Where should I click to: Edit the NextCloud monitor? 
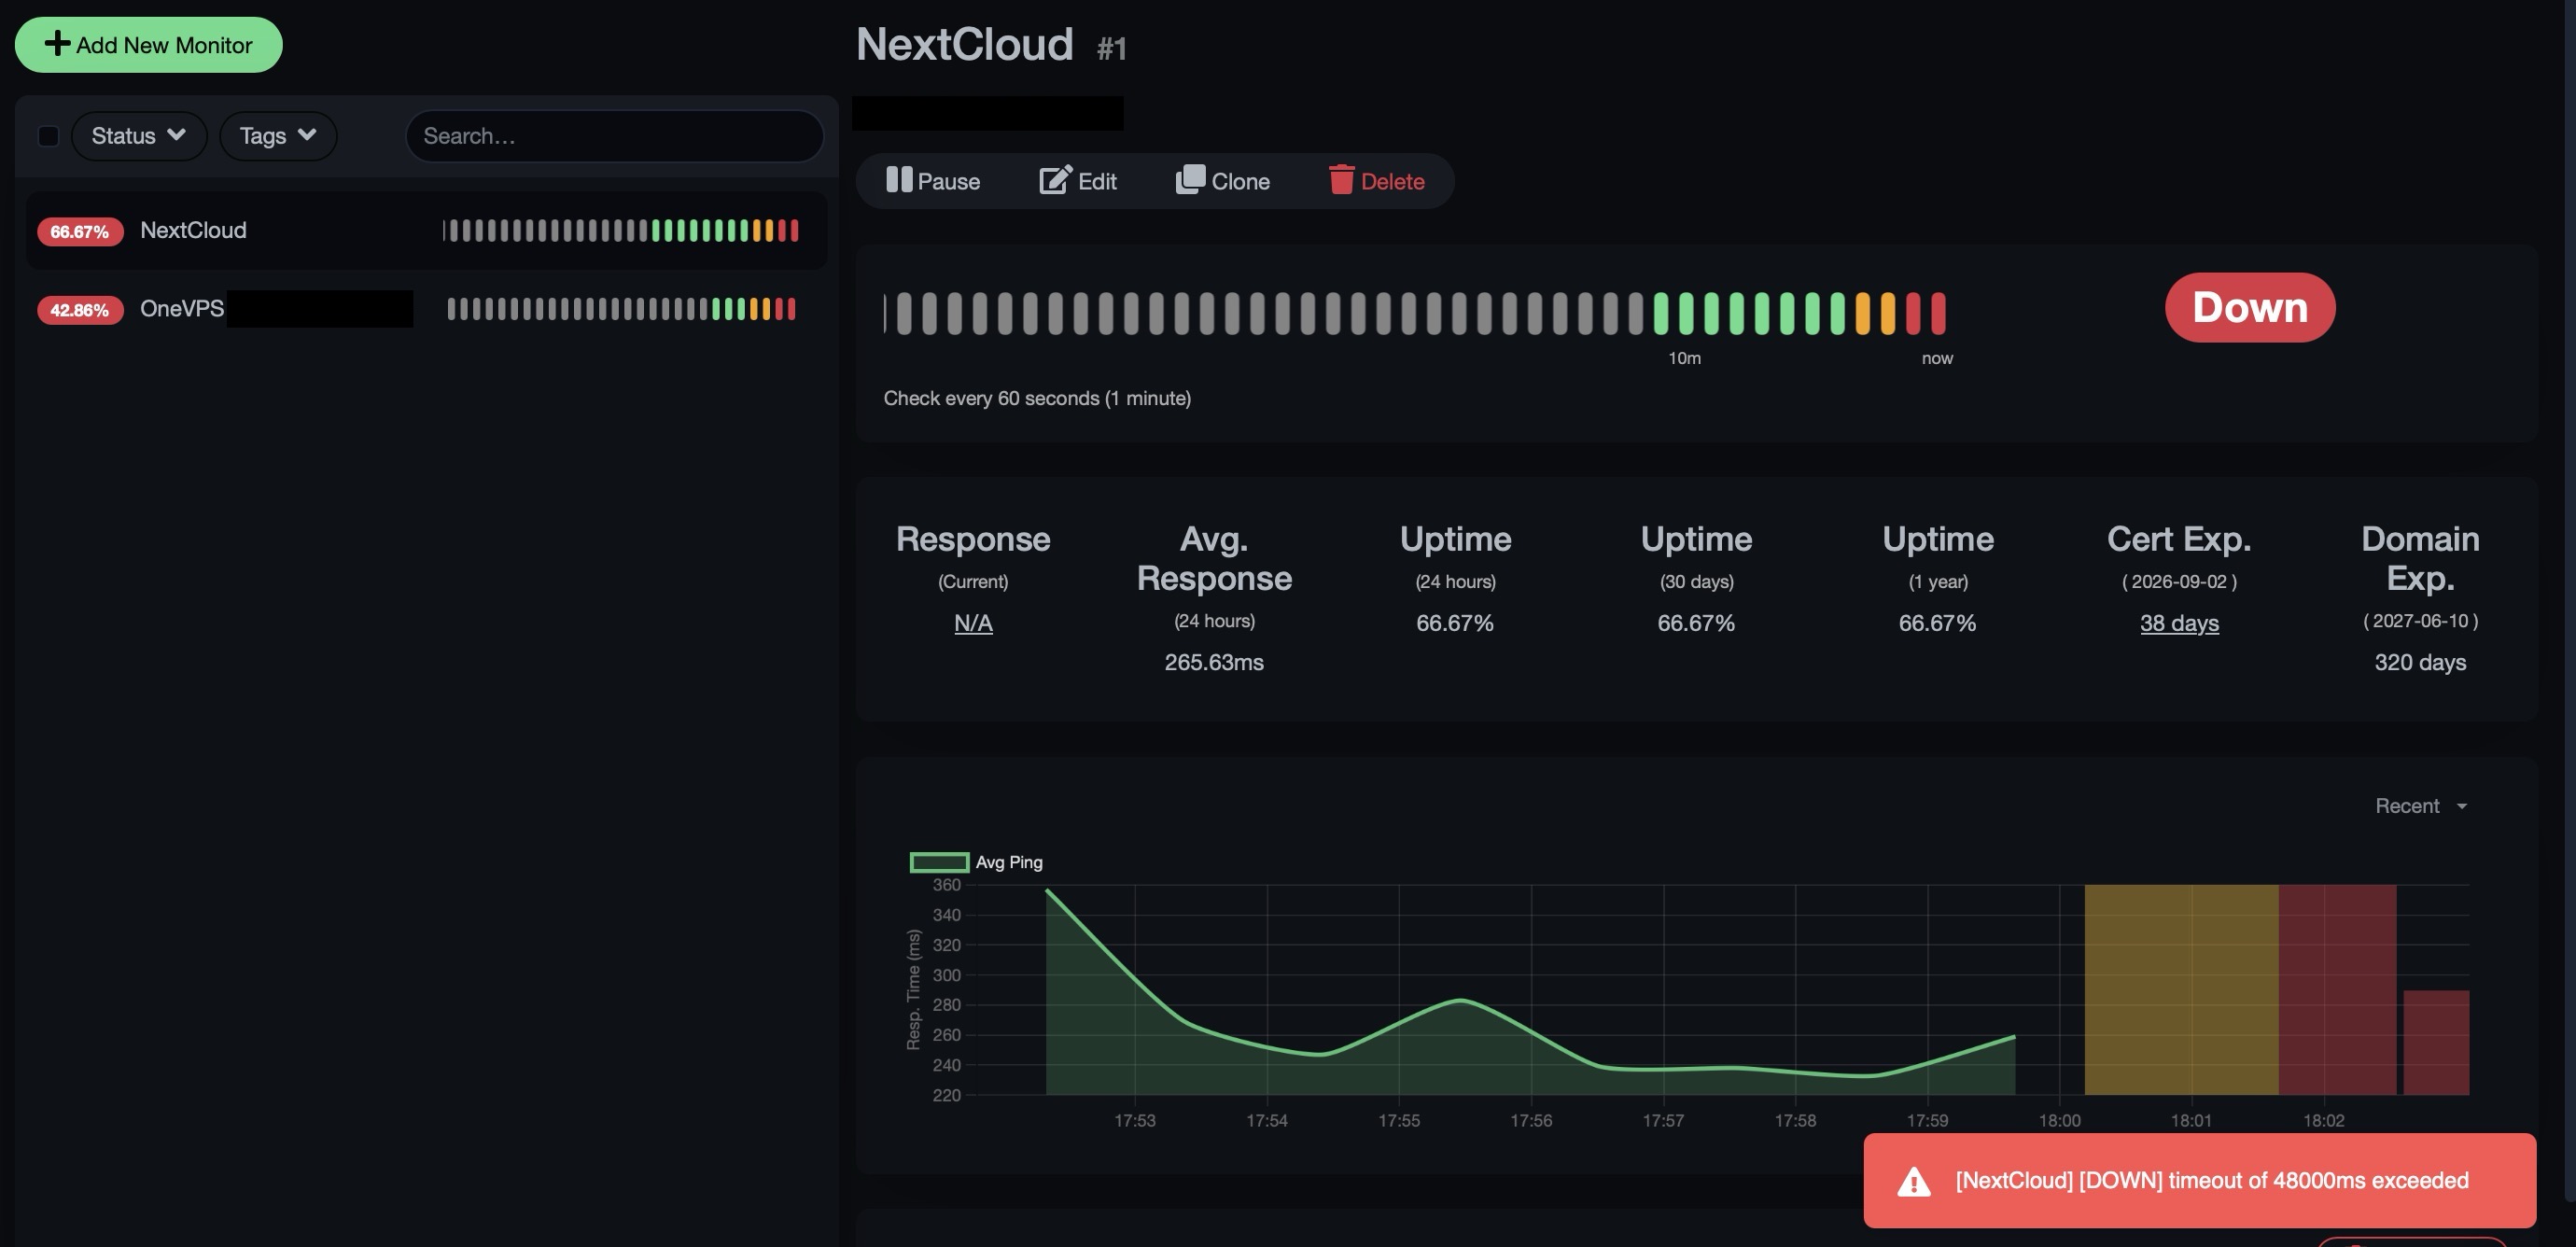(1078, 181)
